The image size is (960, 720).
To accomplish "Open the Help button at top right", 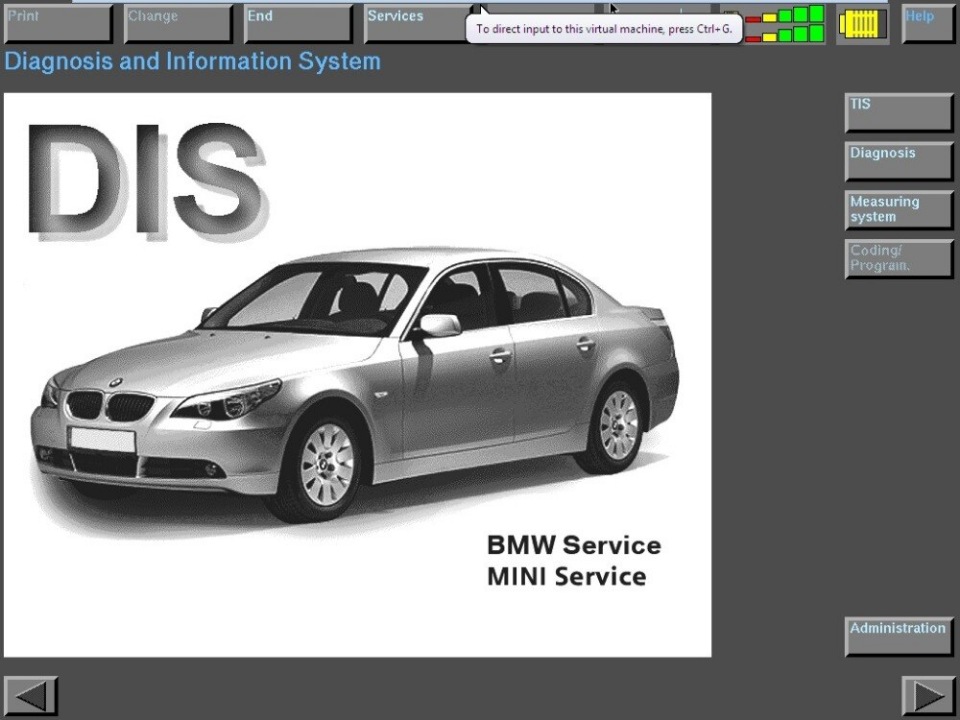I will click(928, 24).
